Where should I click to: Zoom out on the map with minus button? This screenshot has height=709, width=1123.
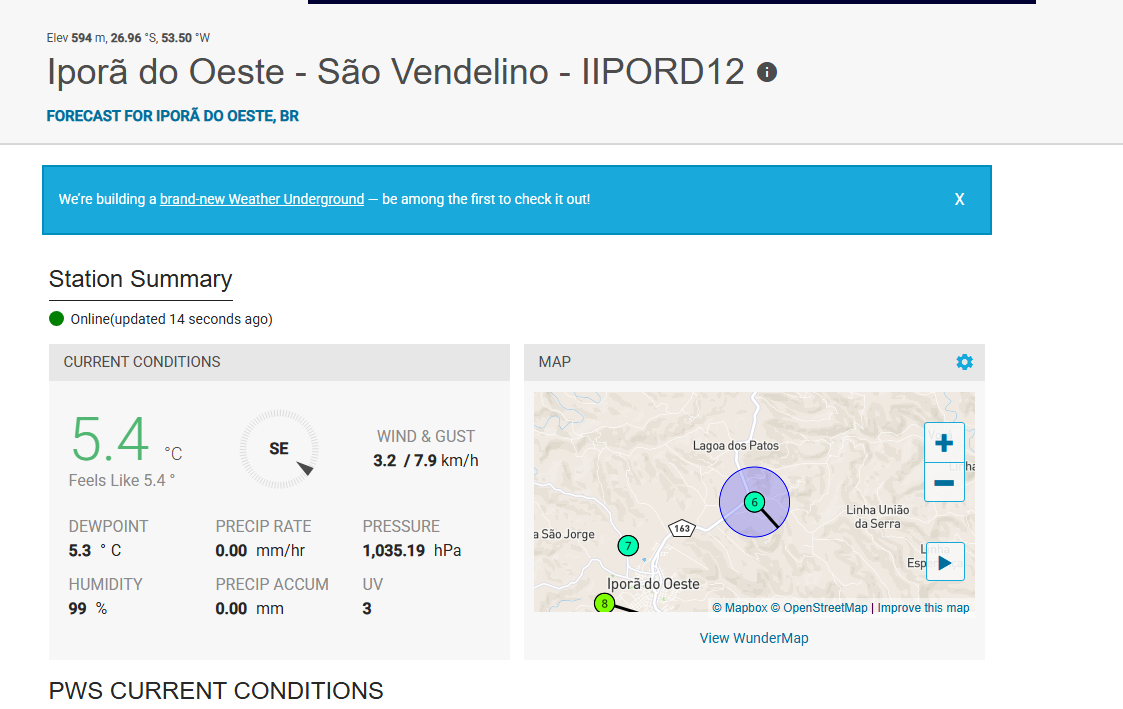(x=944, y=483)
